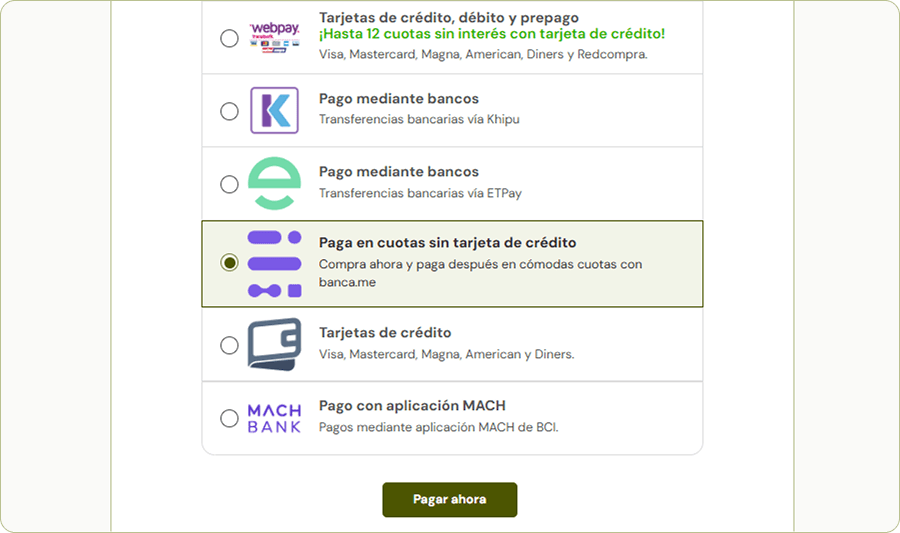This screenshot has width=900, height=533.
Task: Select the MACH application radio button
Action: (229, 418)
